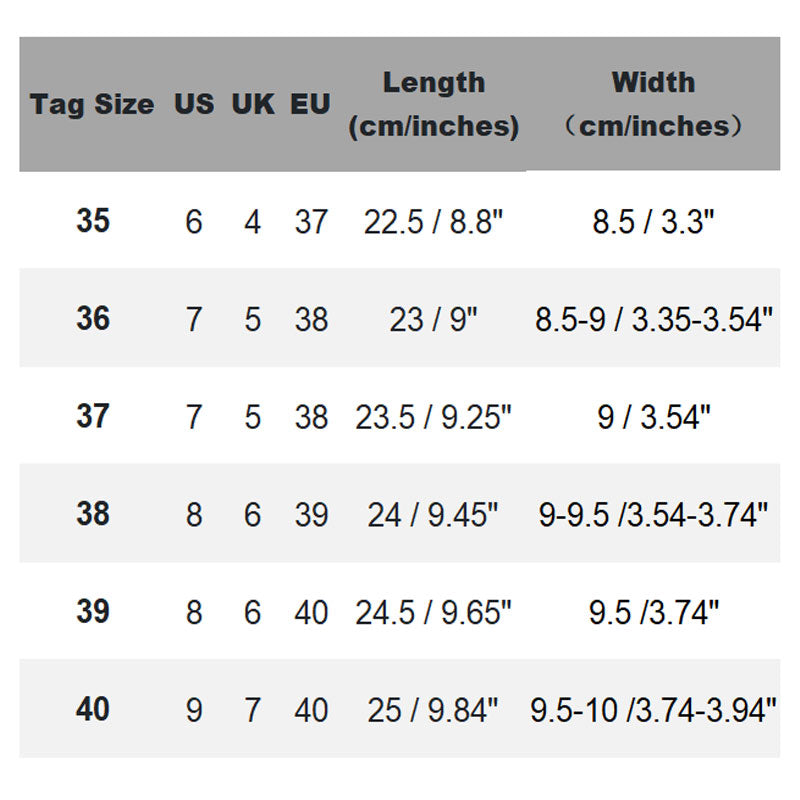Select tag size 35 cell
800x800 pixels.
tap(93, 221)
